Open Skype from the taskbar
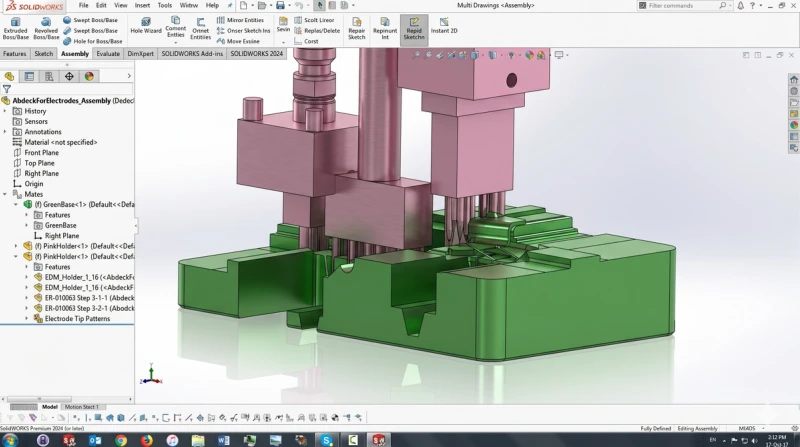The height and width of the screenshot is (447, 800). point(327,440)
